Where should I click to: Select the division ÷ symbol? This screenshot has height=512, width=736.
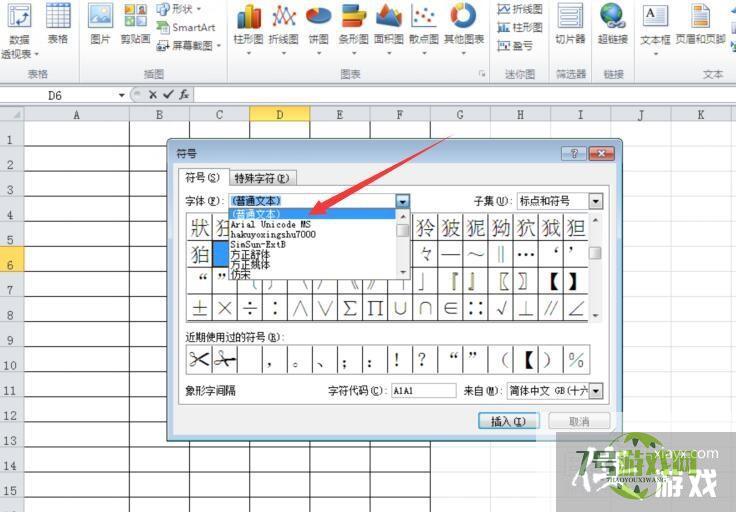tap(250, 308)
